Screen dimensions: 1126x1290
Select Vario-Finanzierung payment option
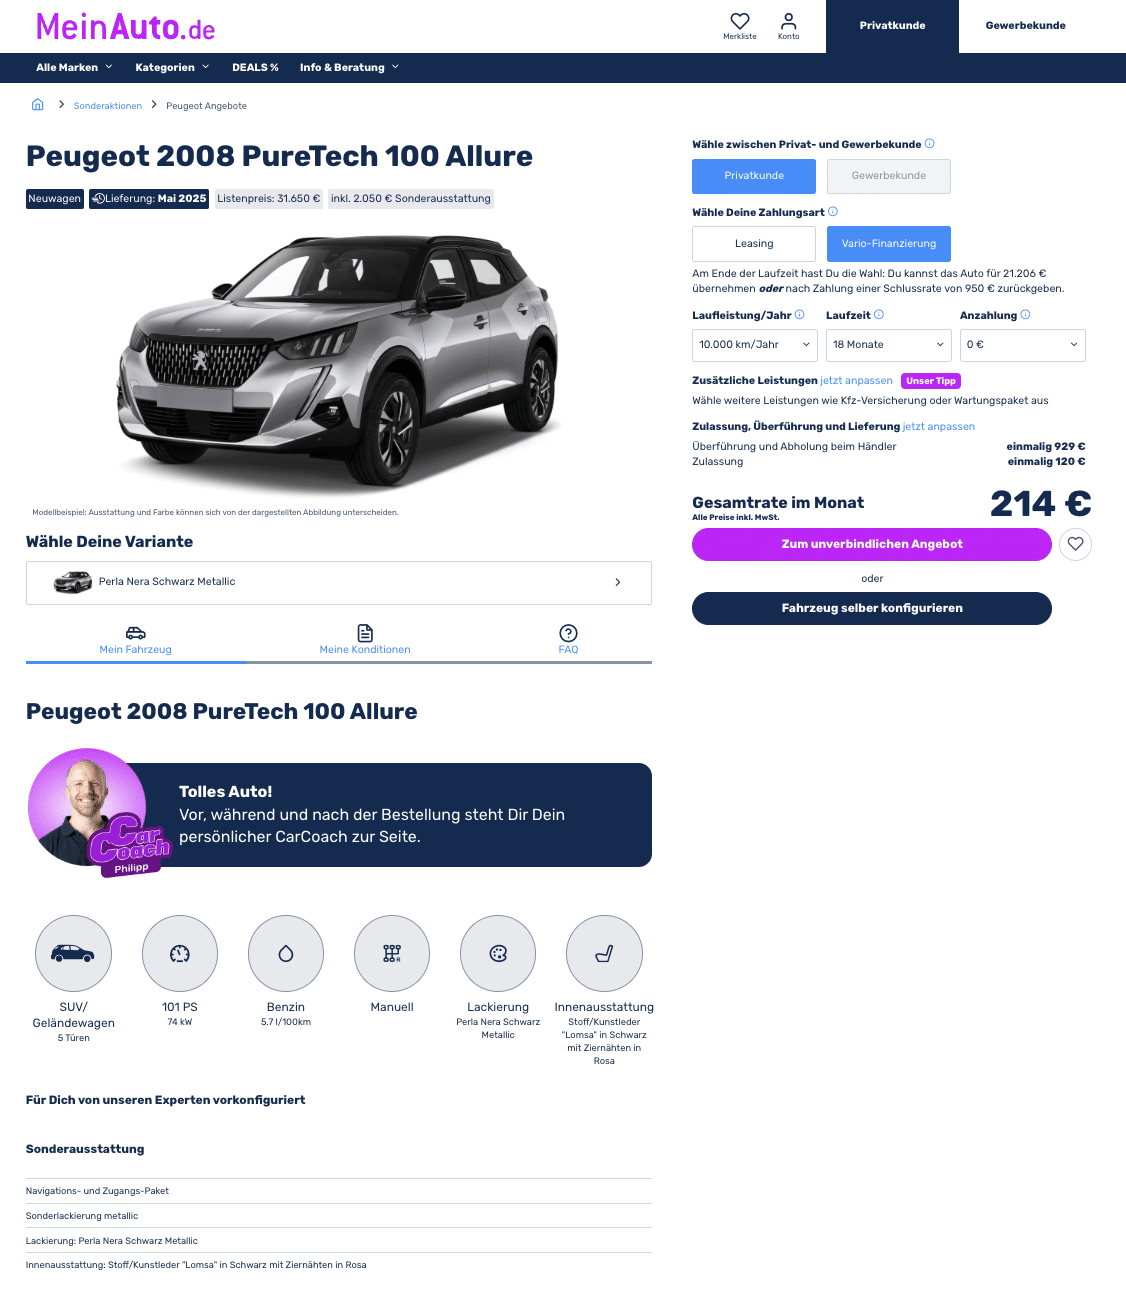(889, 244)
